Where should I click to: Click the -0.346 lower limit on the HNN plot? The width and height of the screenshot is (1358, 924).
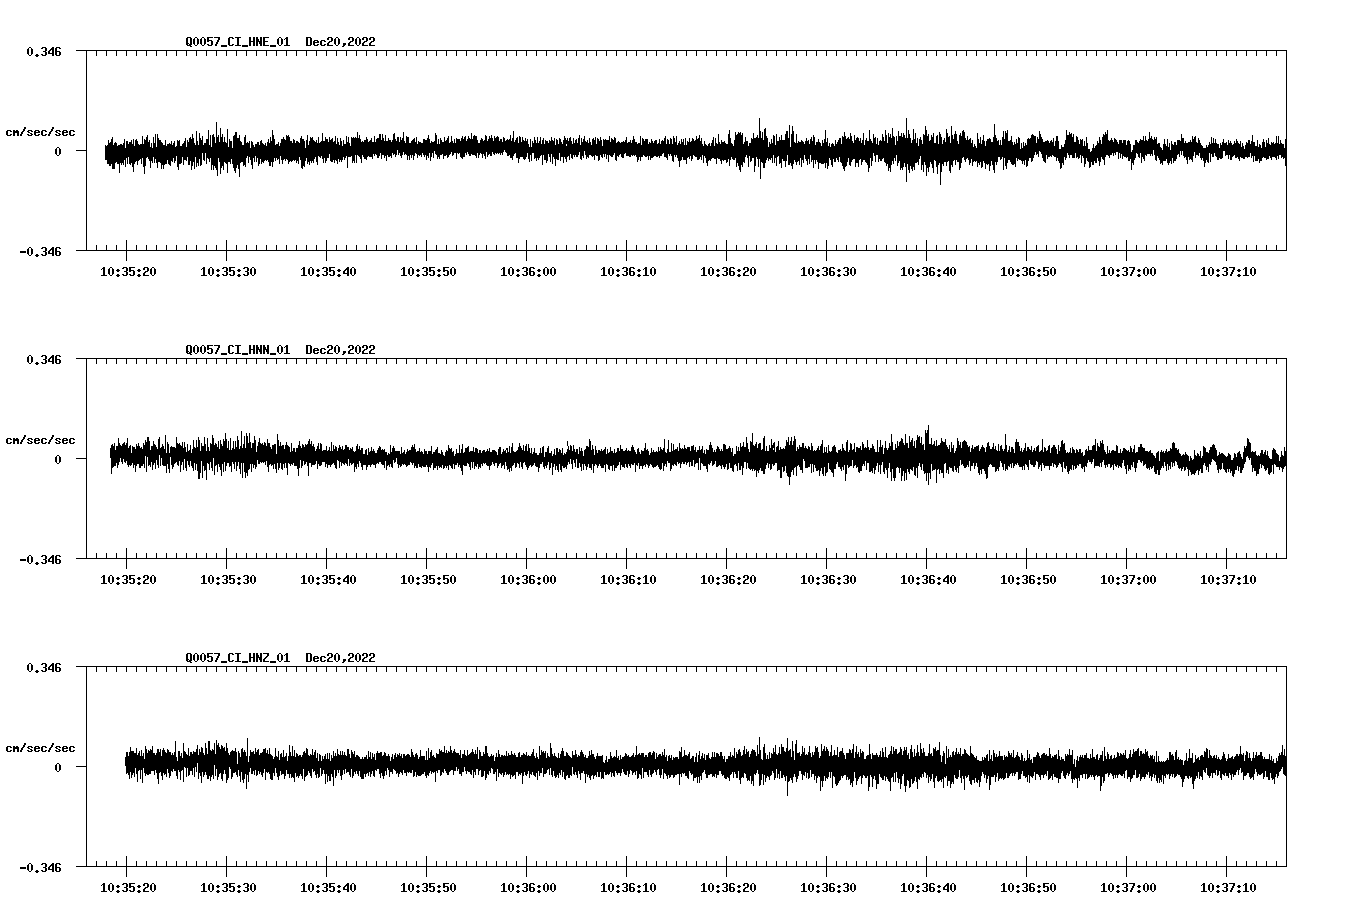[40, 559]
